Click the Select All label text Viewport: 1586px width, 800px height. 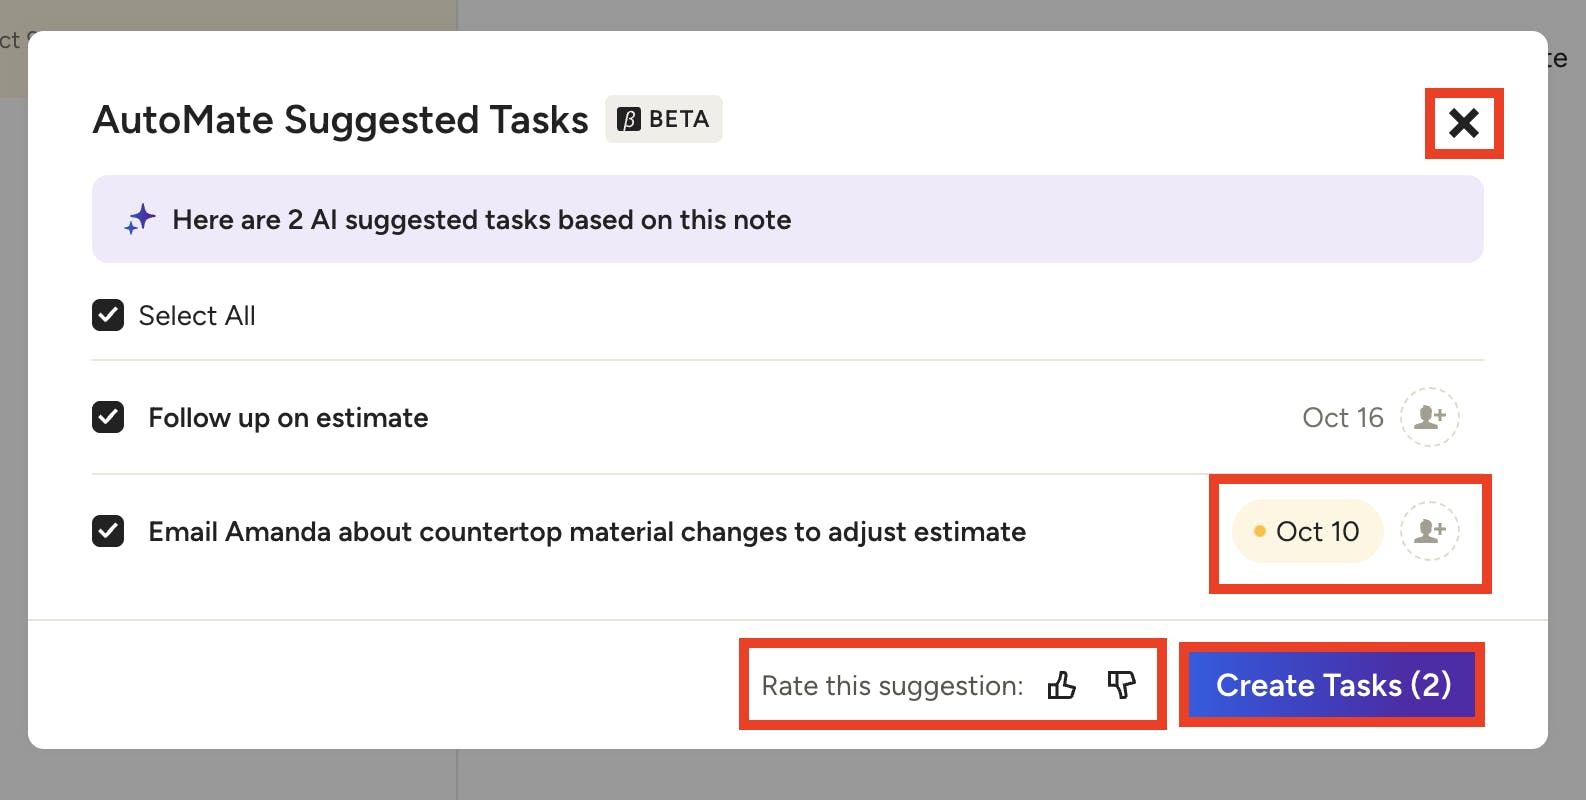click(197, 315)
